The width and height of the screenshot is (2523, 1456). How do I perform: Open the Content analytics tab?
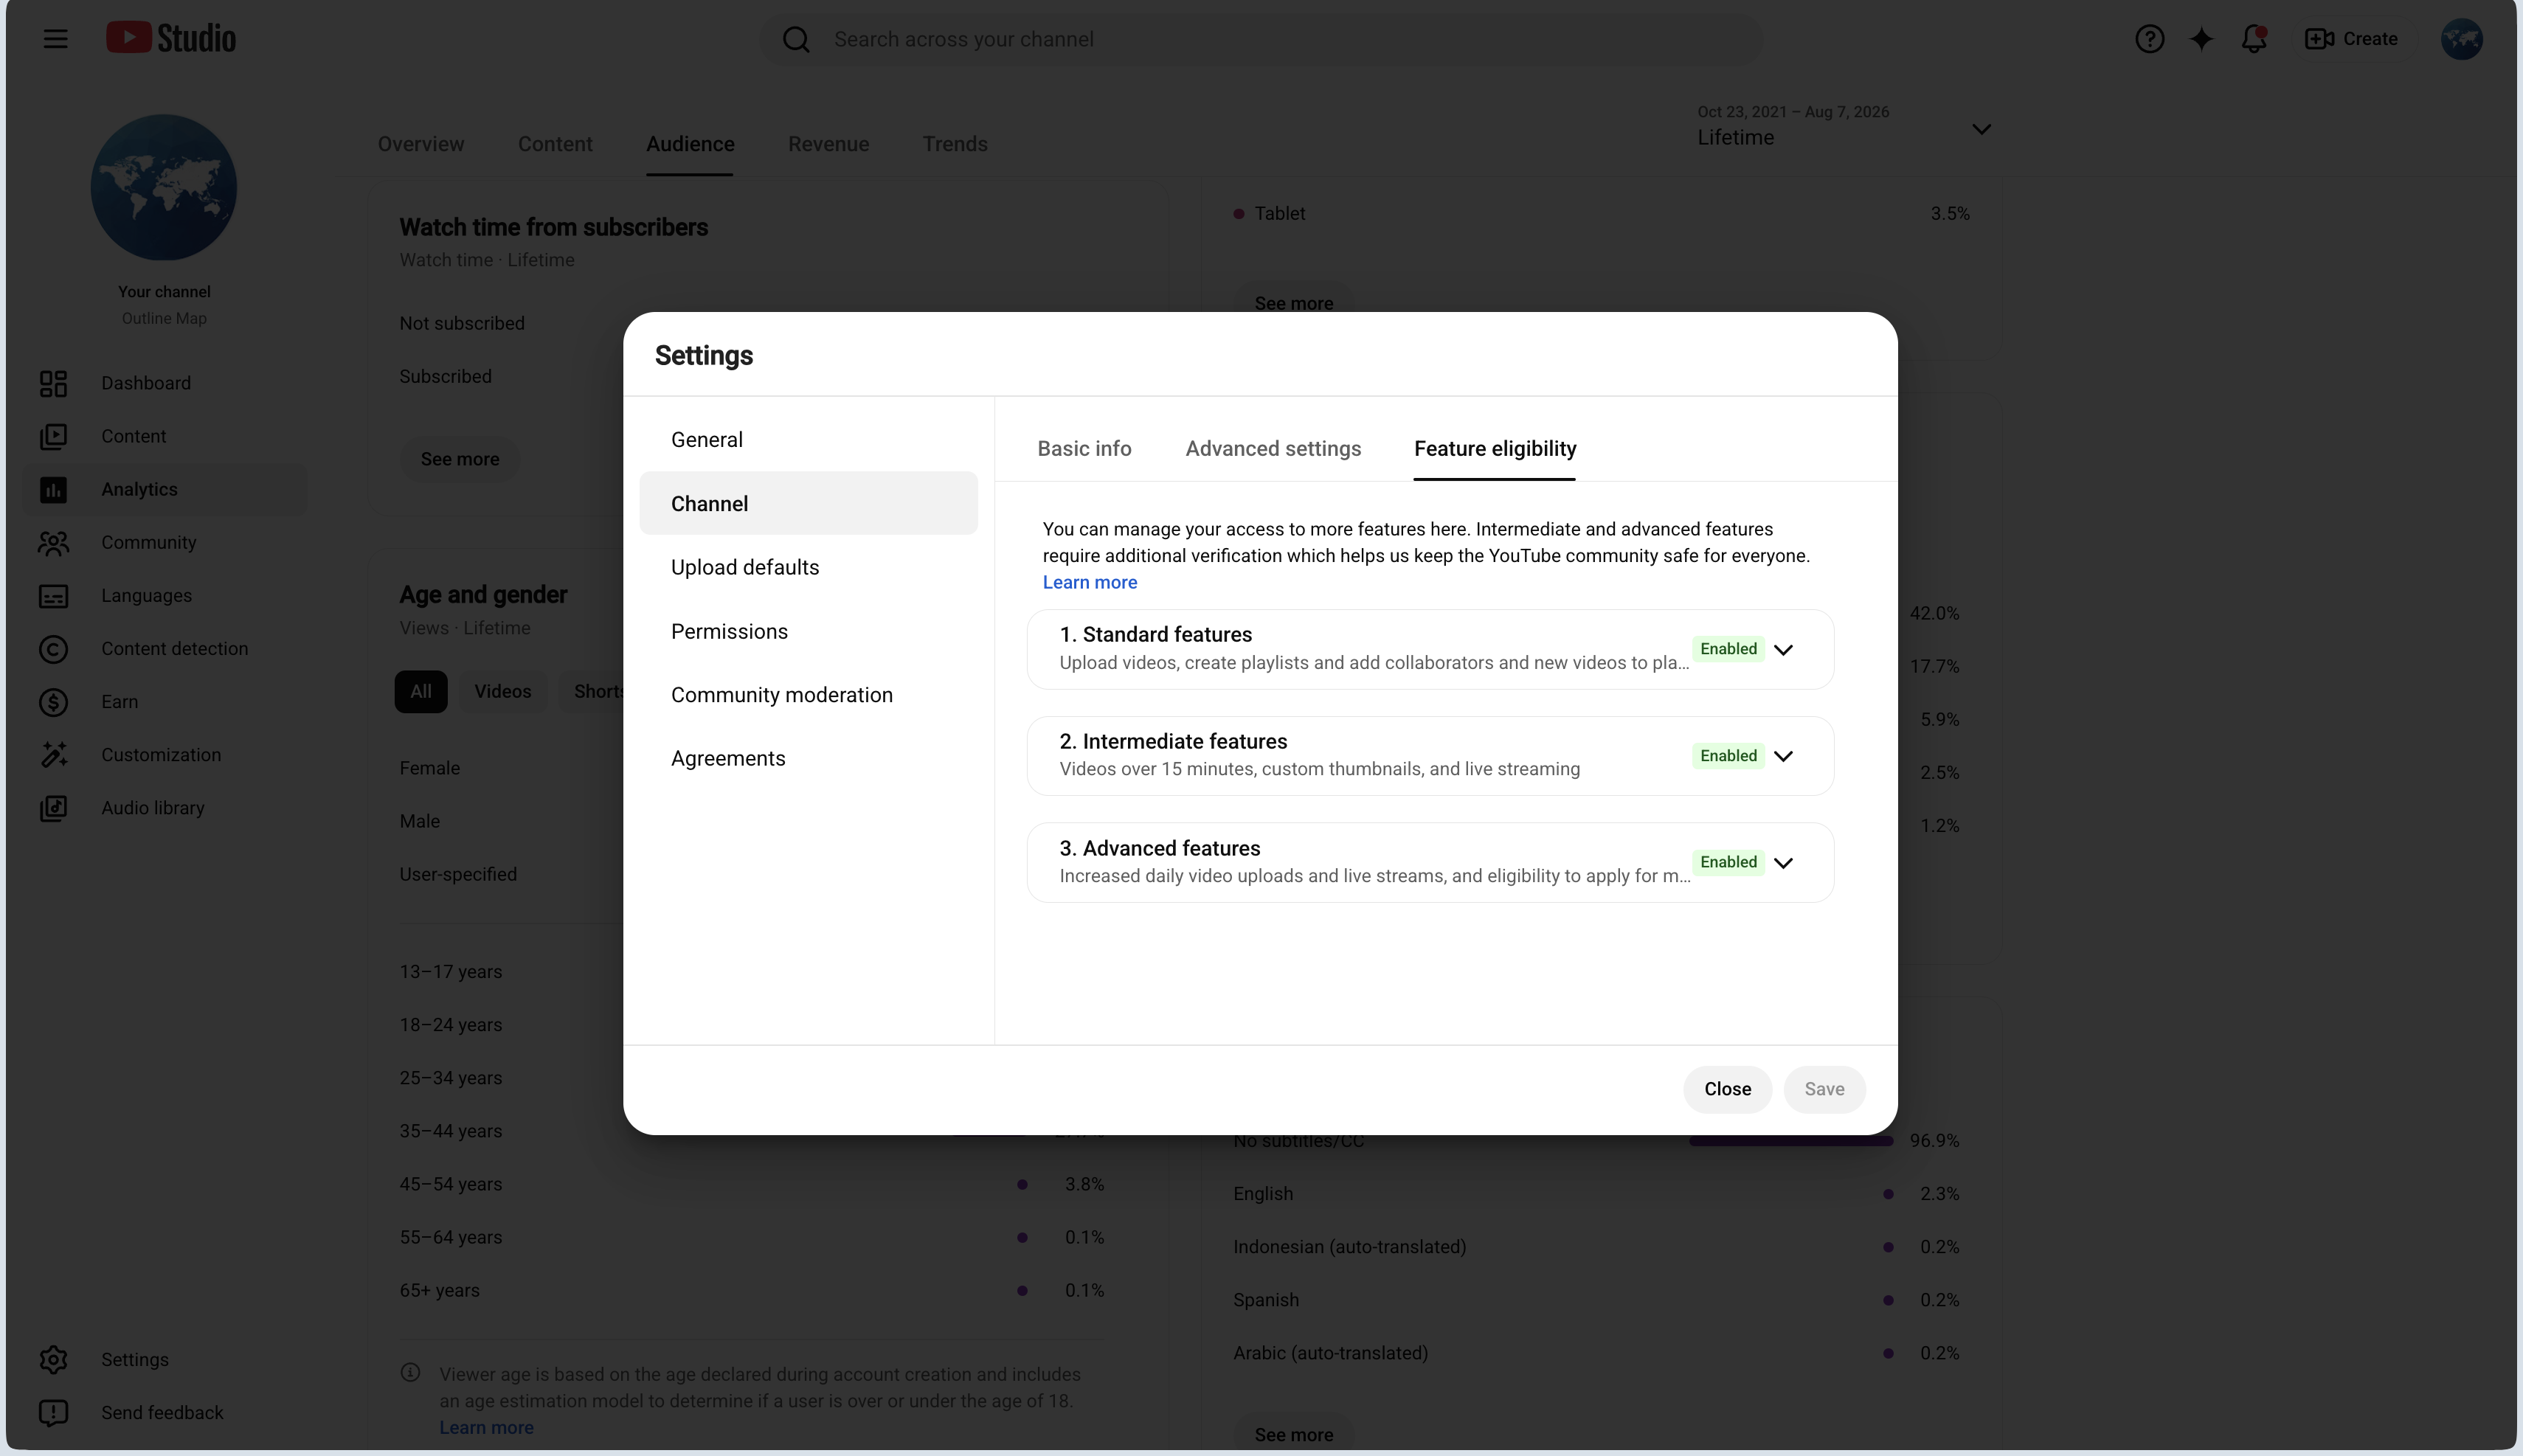(x=555, y=144)
